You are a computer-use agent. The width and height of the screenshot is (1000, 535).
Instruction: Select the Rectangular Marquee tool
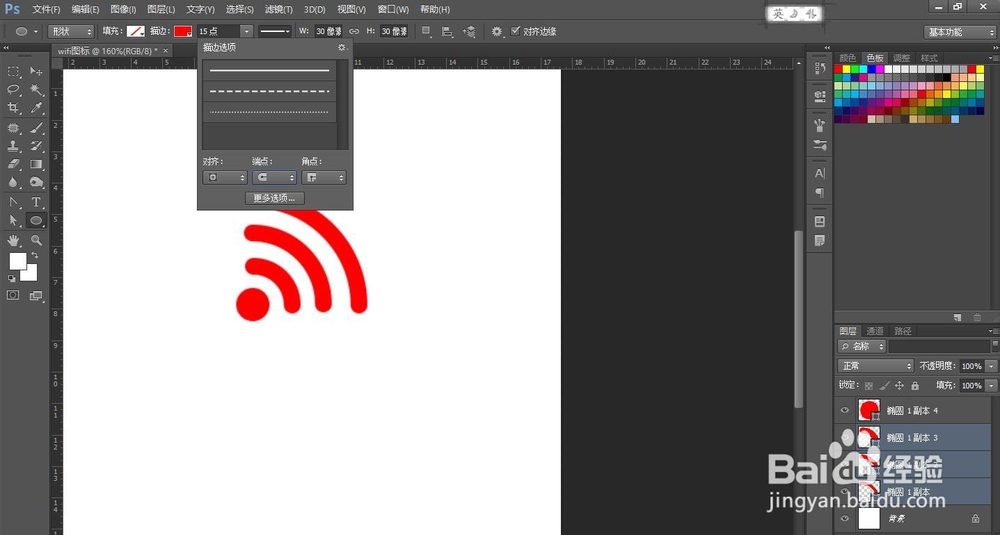pyautogui.click(x=13, y=71)
